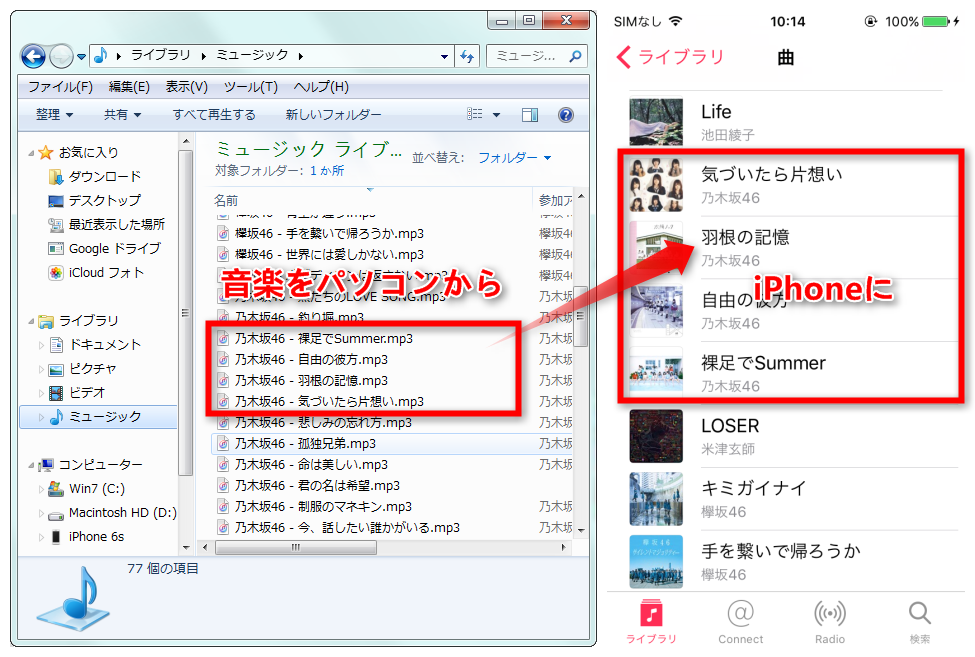975x657 pixels.
Task: Click 新しいフォルダー button
Action: tap(333, 114)
